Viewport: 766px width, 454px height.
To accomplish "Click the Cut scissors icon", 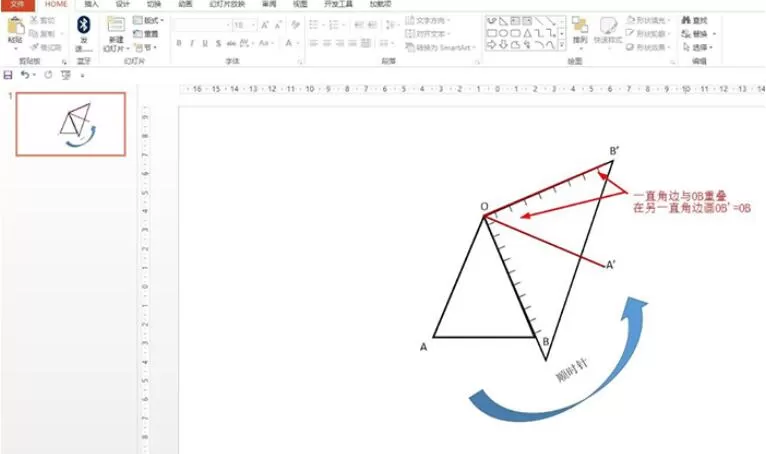I will click(x=34, y=20).
